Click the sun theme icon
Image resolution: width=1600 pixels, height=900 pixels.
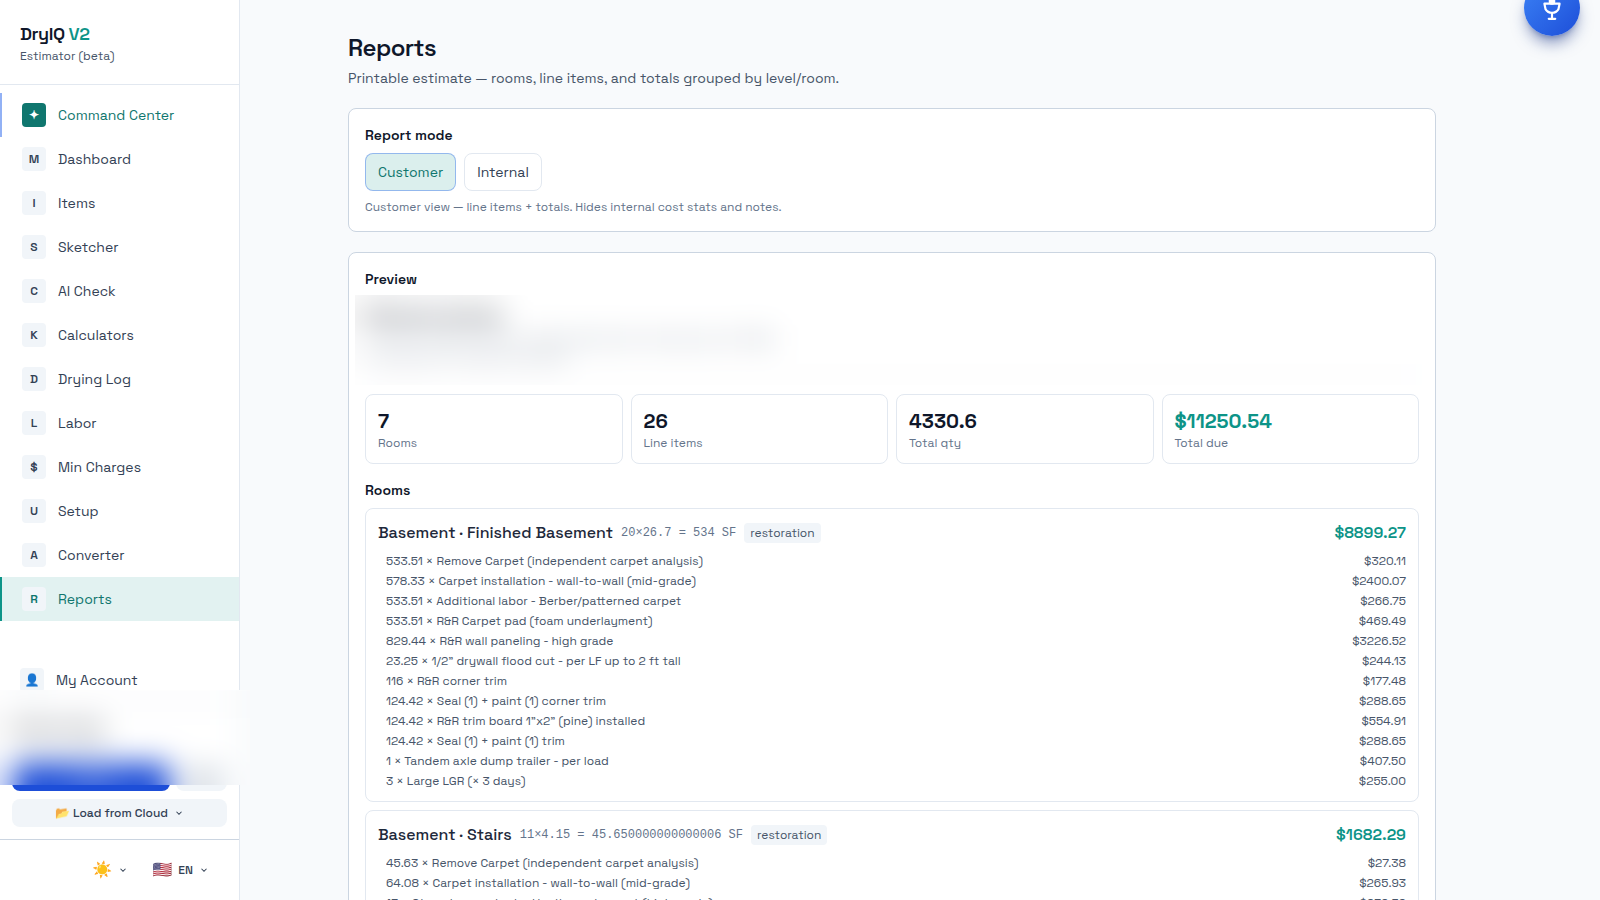tap(102, 870)
